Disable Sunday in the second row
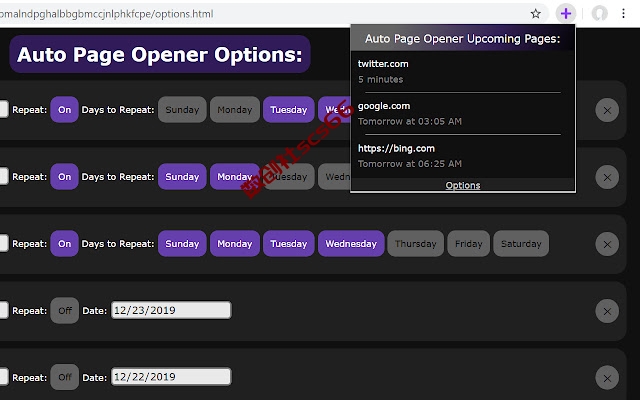 (x=182, y=177)
